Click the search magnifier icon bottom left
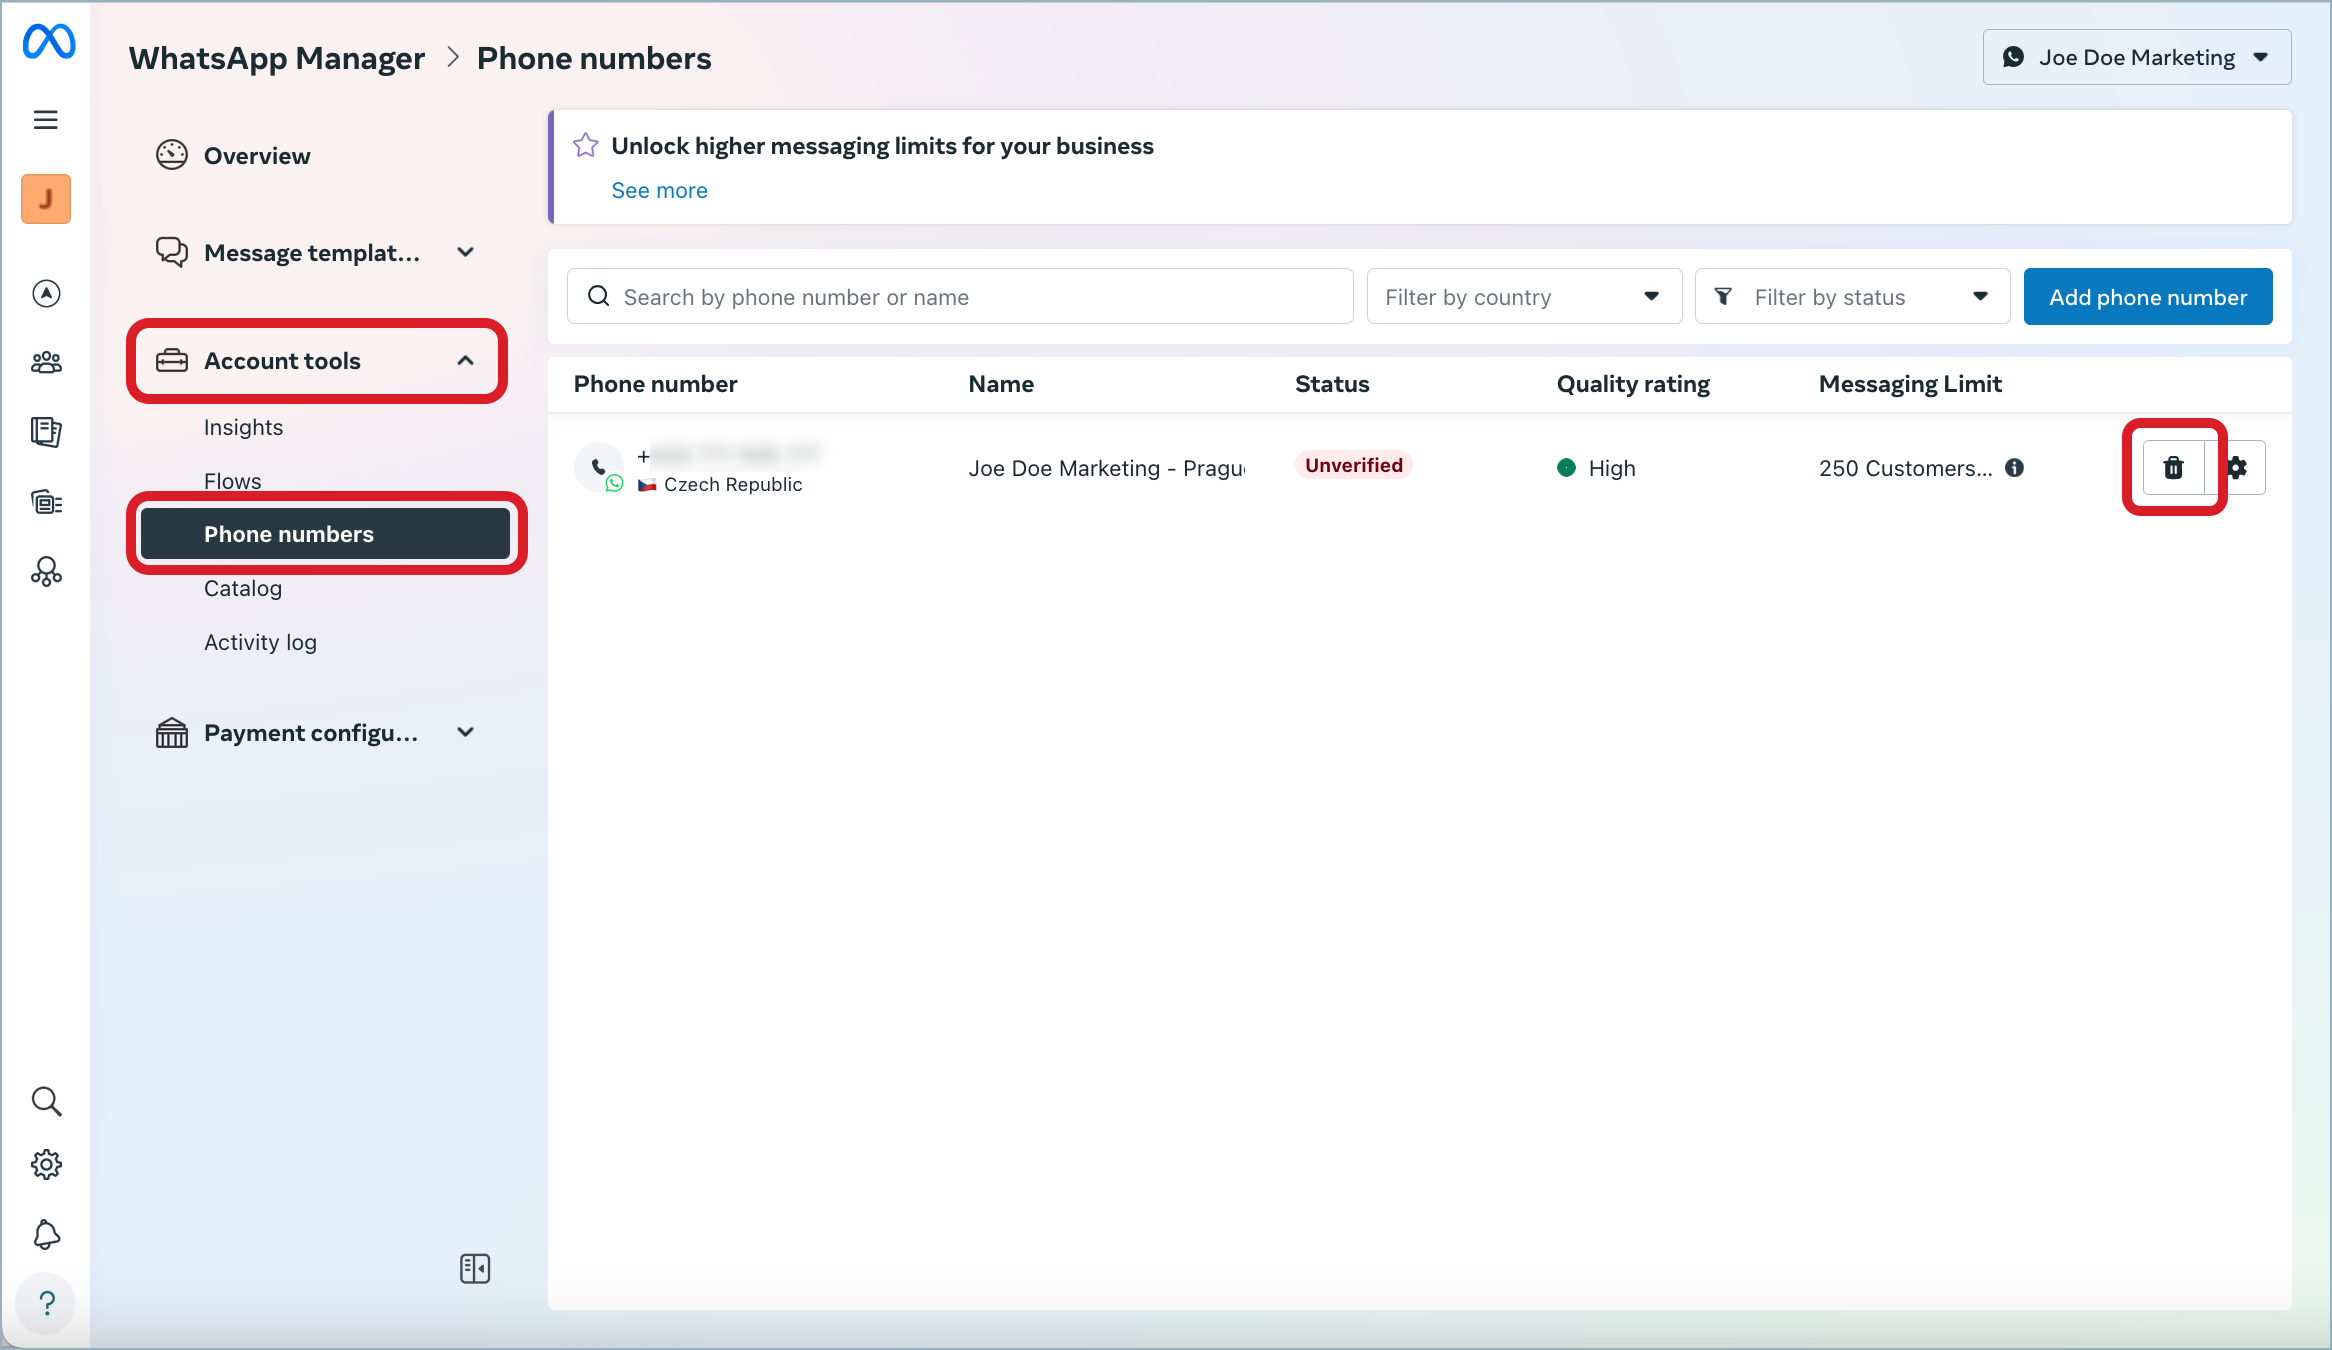 [x=45, y=1101]
